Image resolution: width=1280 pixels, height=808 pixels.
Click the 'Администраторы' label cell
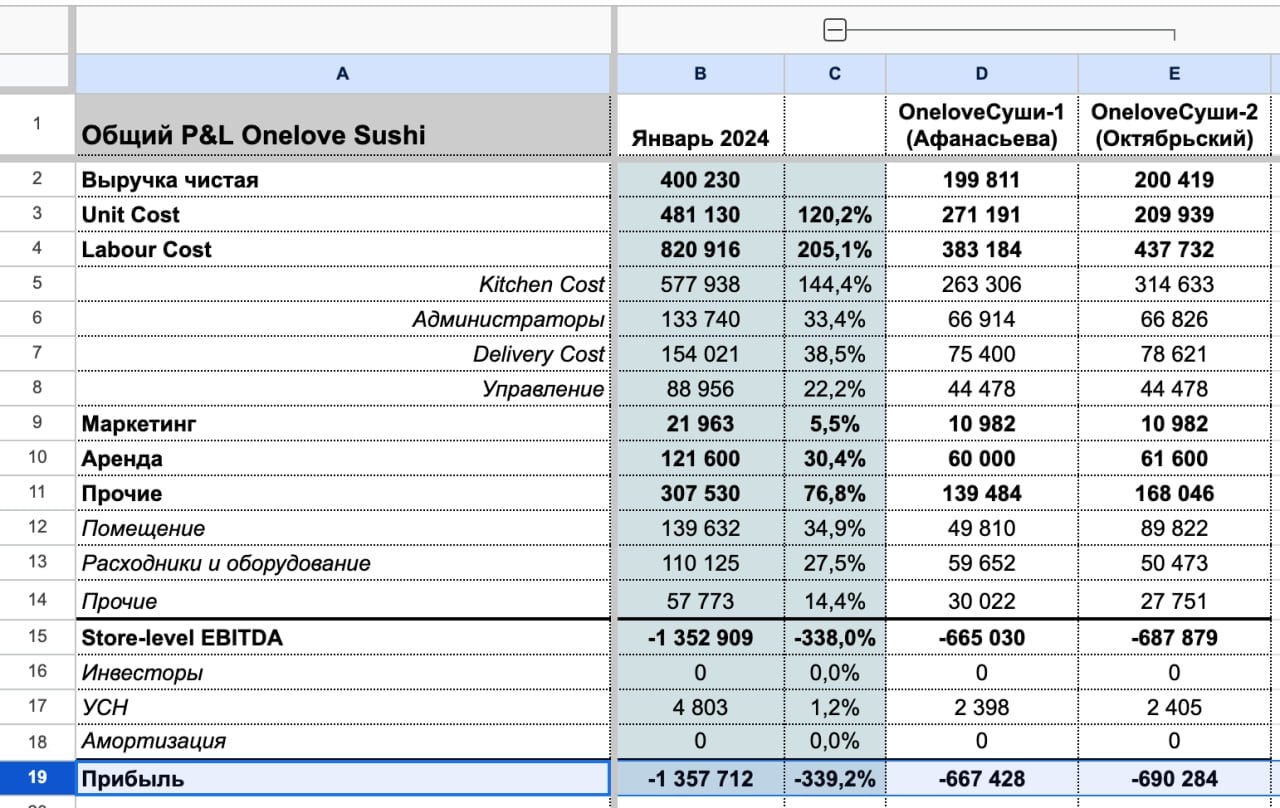(343, 319)
